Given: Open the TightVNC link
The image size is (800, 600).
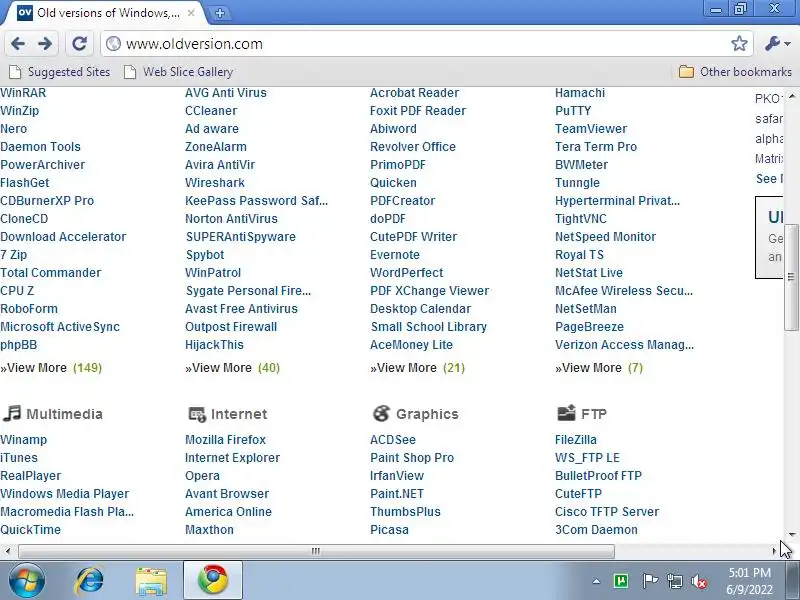Looking at the screenshot, I should (x=581, y=219).
